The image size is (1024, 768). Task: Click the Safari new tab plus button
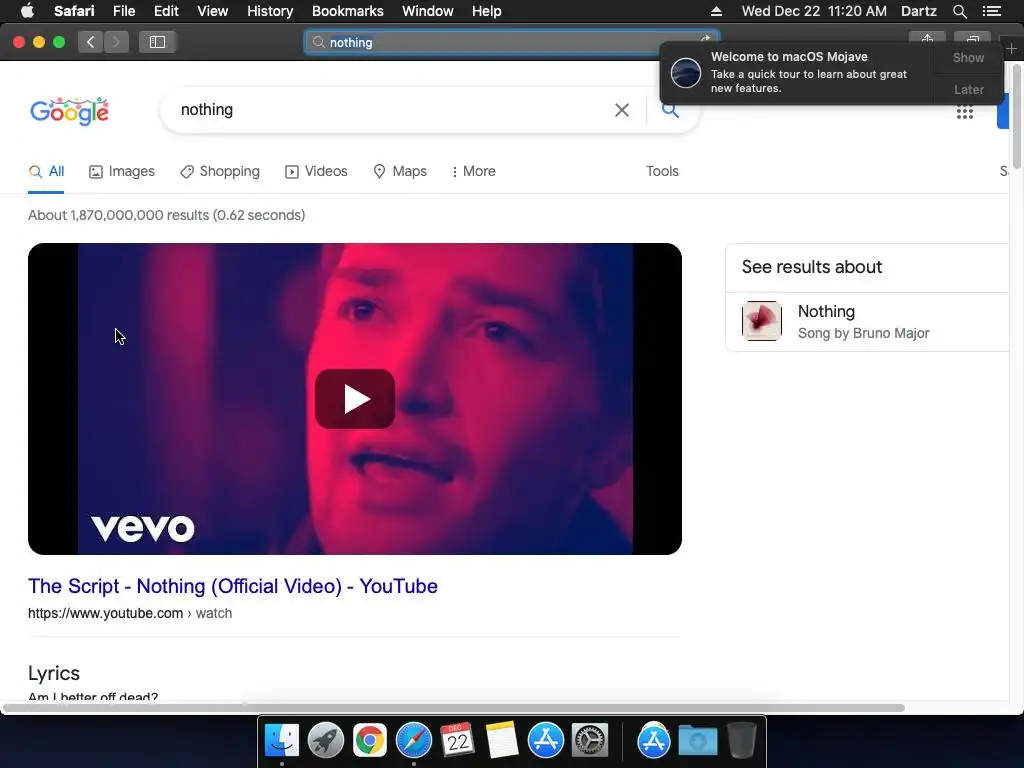click(1012, 48)
